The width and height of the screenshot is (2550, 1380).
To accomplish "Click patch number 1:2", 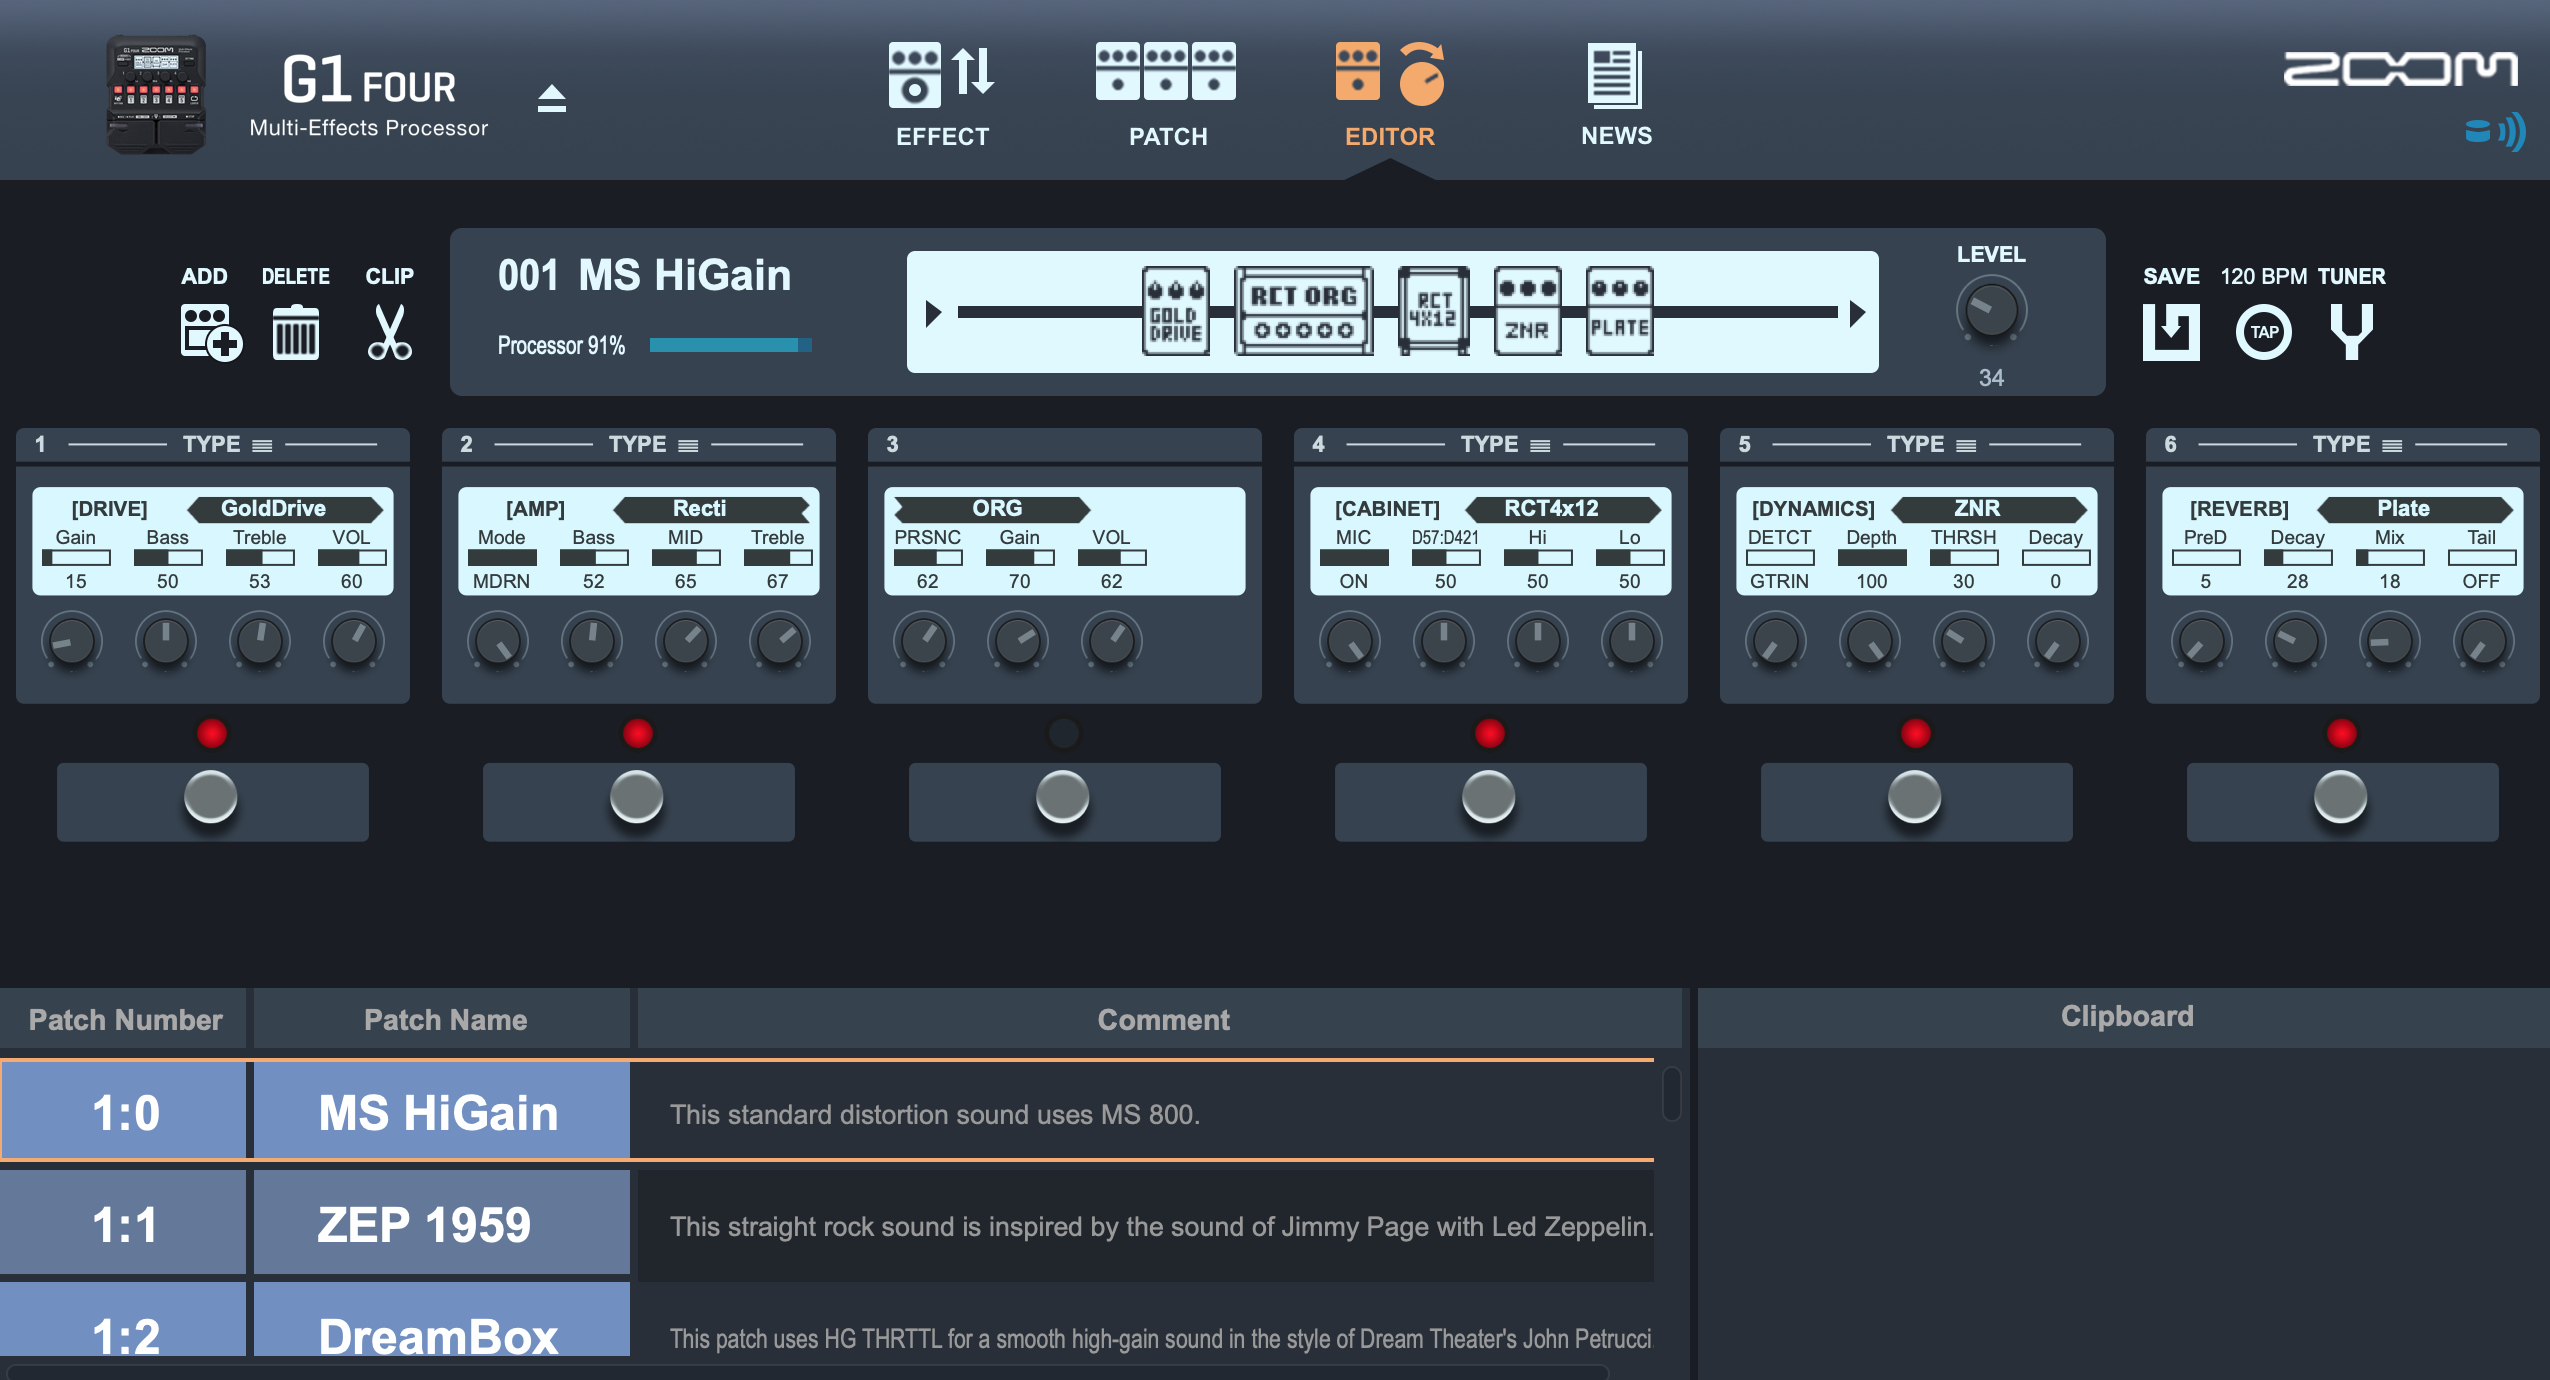I will coord(123,1320).
